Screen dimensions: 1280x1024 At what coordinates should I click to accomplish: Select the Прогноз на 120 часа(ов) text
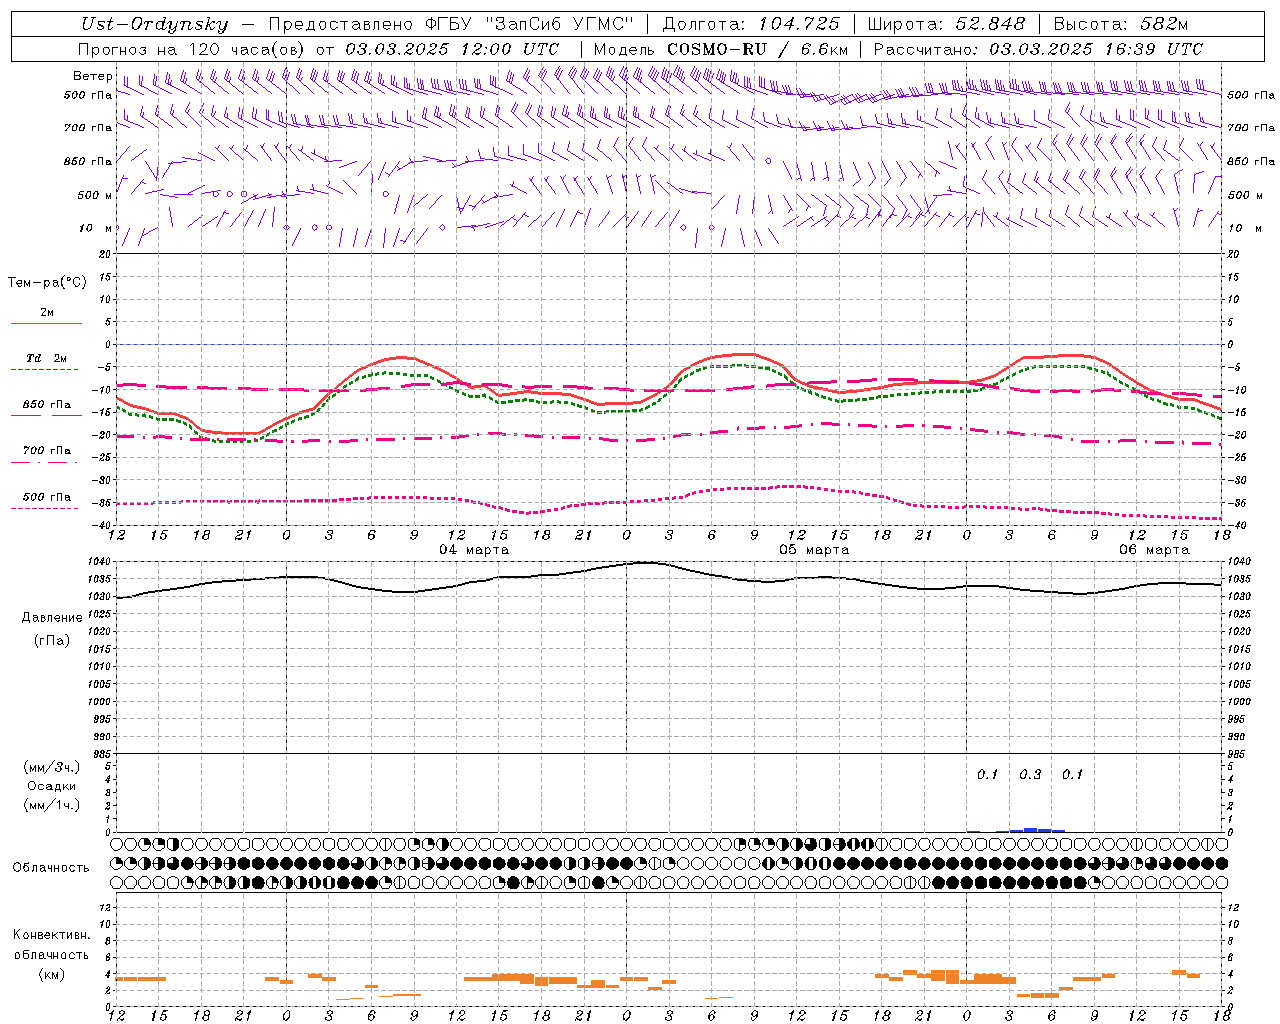[193, 49]
